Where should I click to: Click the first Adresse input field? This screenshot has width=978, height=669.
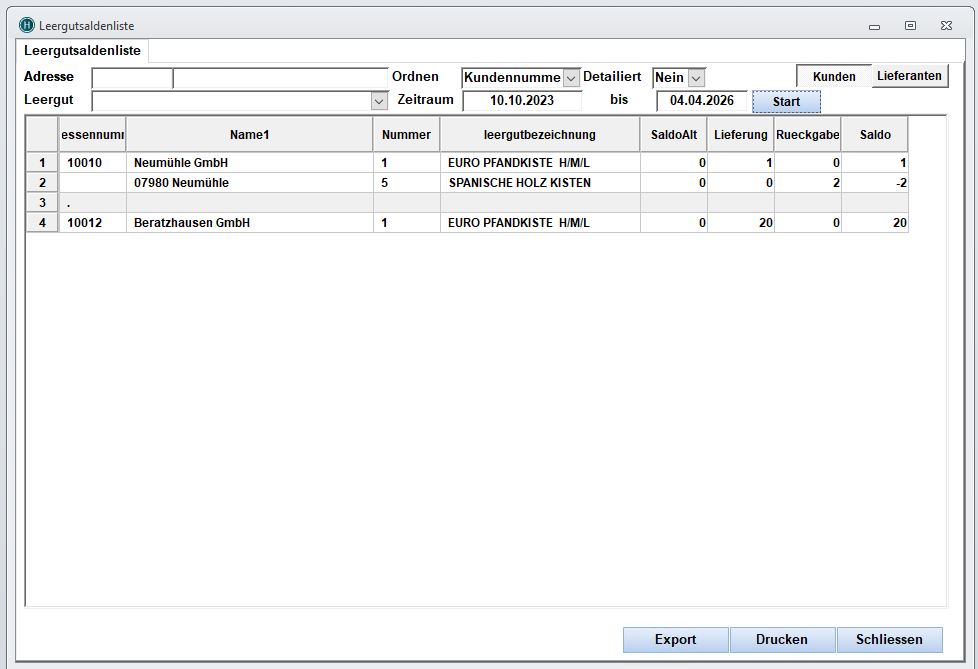tap(131, 78)
